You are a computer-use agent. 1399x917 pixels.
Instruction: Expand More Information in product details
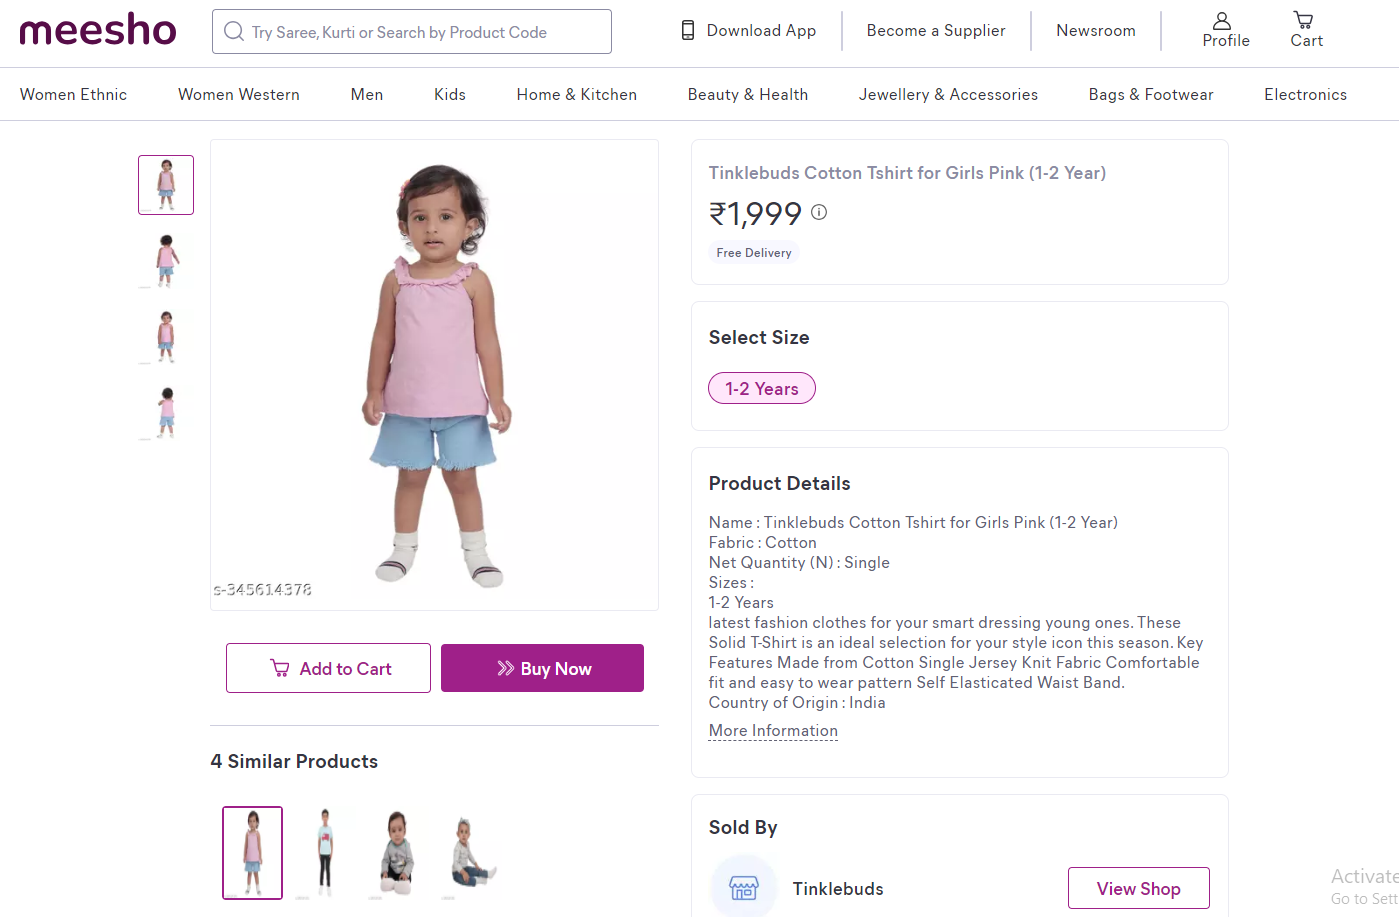point(773,731)
